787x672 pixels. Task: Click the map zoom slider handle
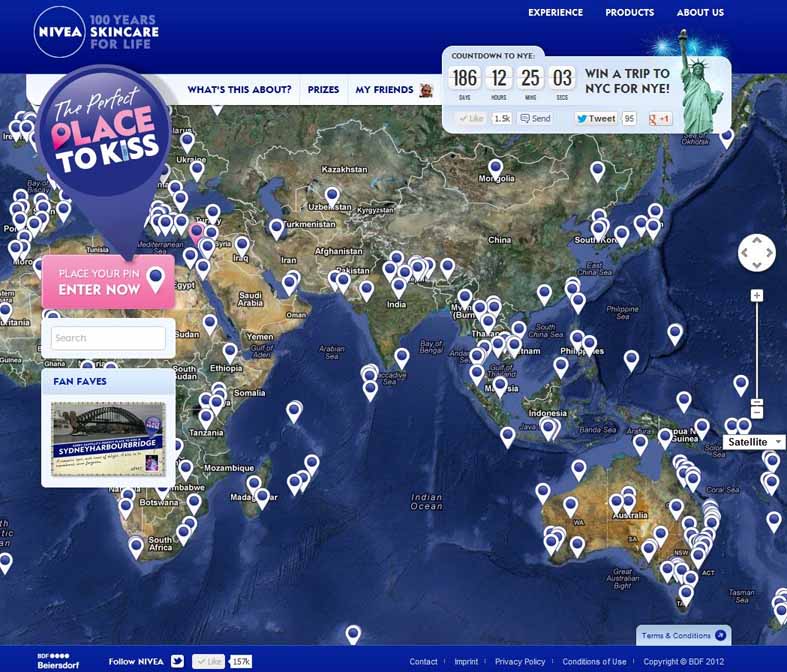[756, 402]
